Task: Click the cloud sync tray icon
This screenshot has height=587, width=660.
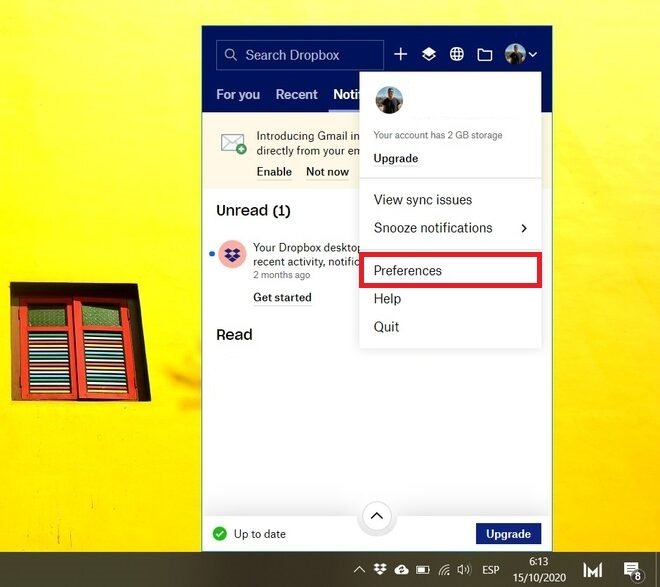Action: coord(401,570)
